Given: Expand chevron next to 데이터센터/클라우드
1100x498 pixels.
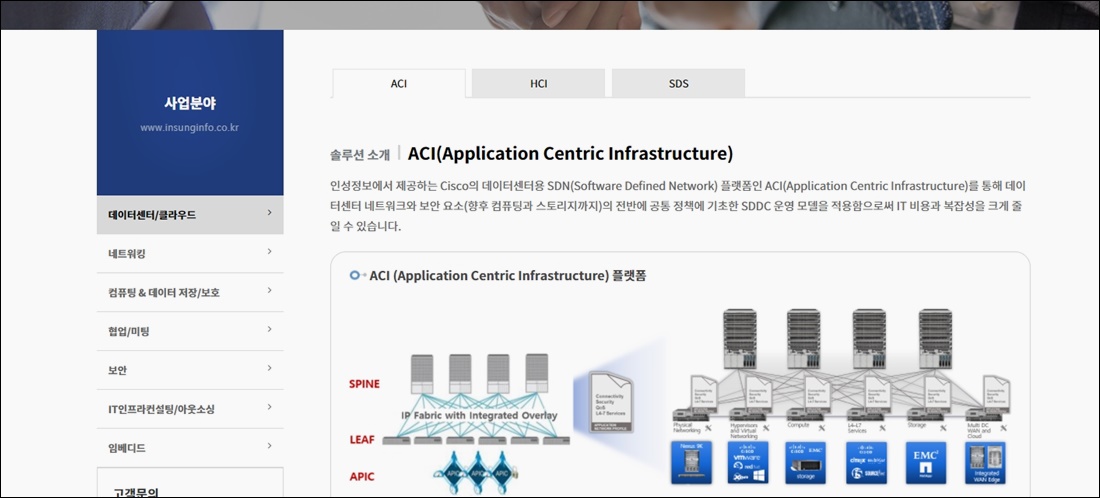Looking at the screenshot, I should 269,213.
